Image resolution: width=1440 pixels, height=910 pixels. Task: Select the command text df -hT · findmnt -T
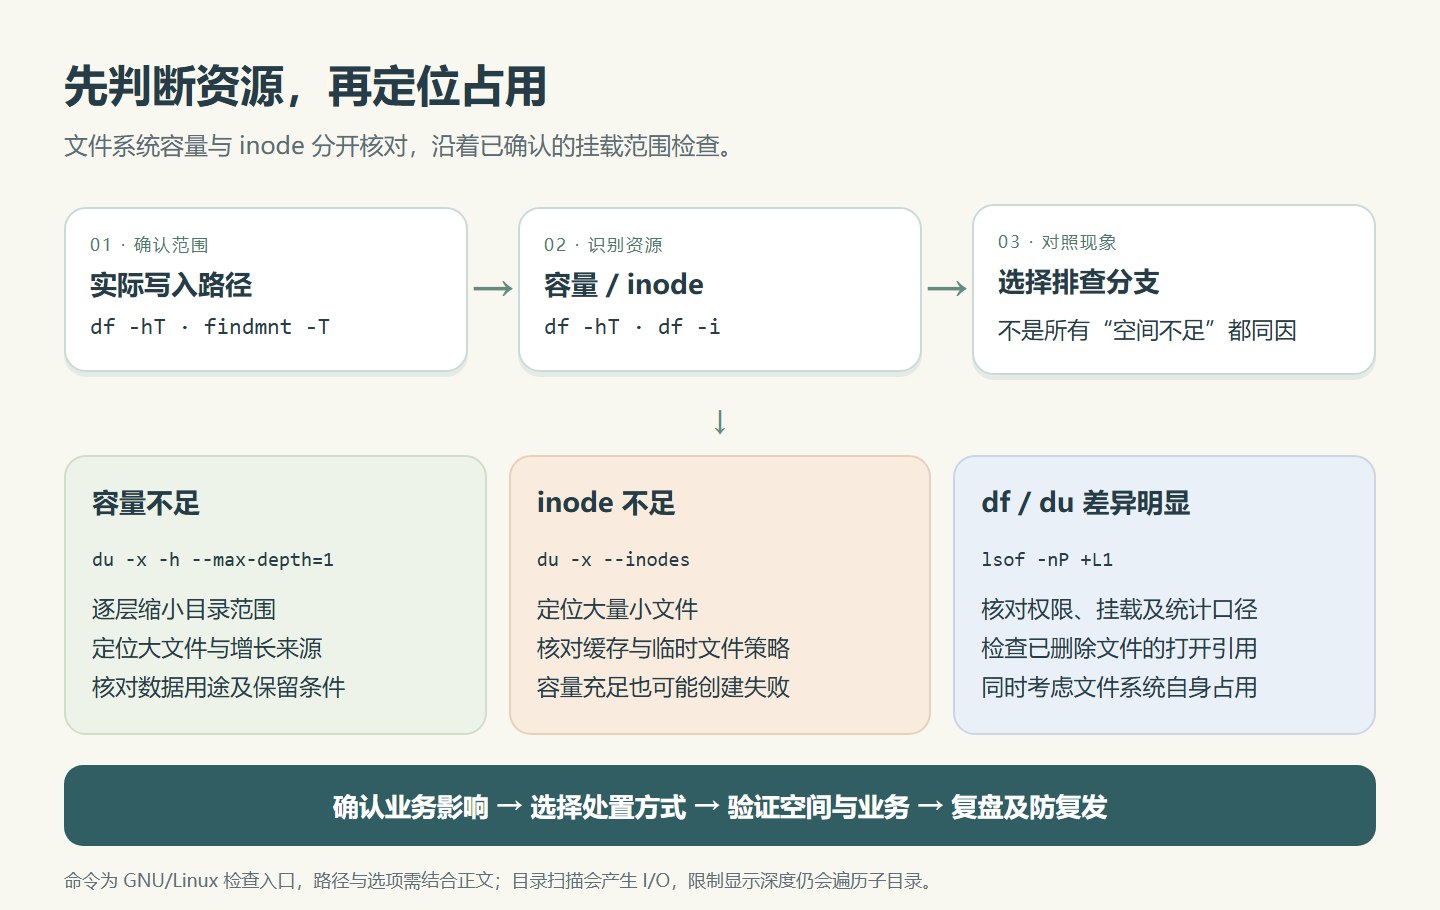[x=210, y=327]
